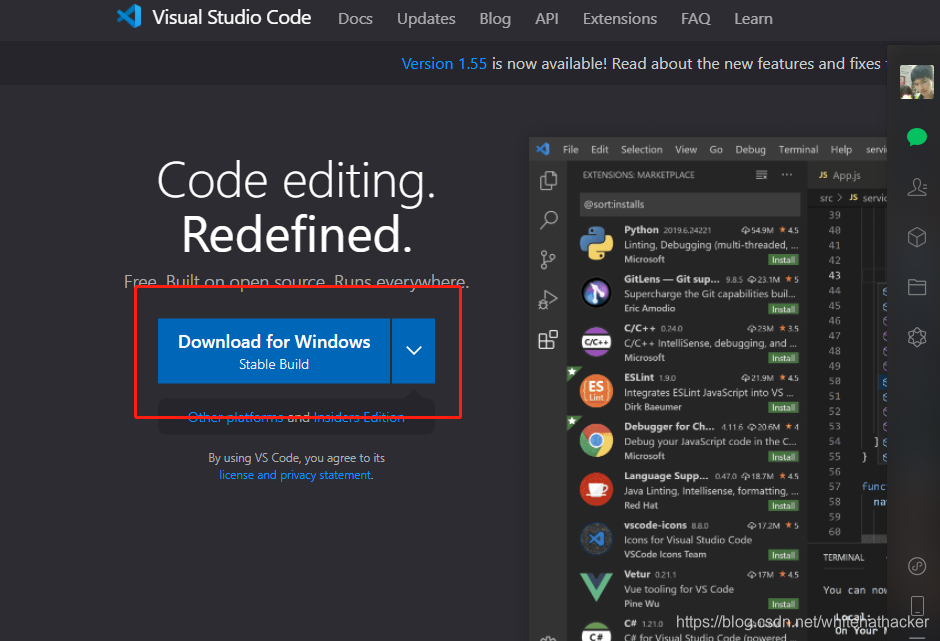
Task: Open the API navigation link
Action: coord(547,19)
